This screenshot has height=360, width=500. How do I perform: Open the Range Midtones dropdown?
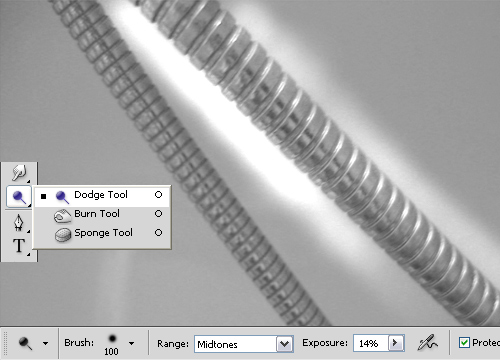click(244, 344)
